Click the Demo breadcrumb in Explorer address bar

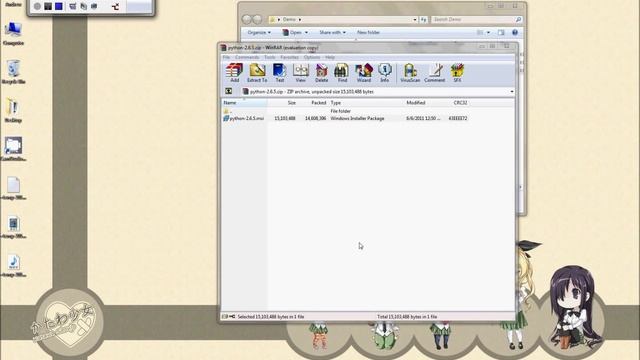(289, 19)
